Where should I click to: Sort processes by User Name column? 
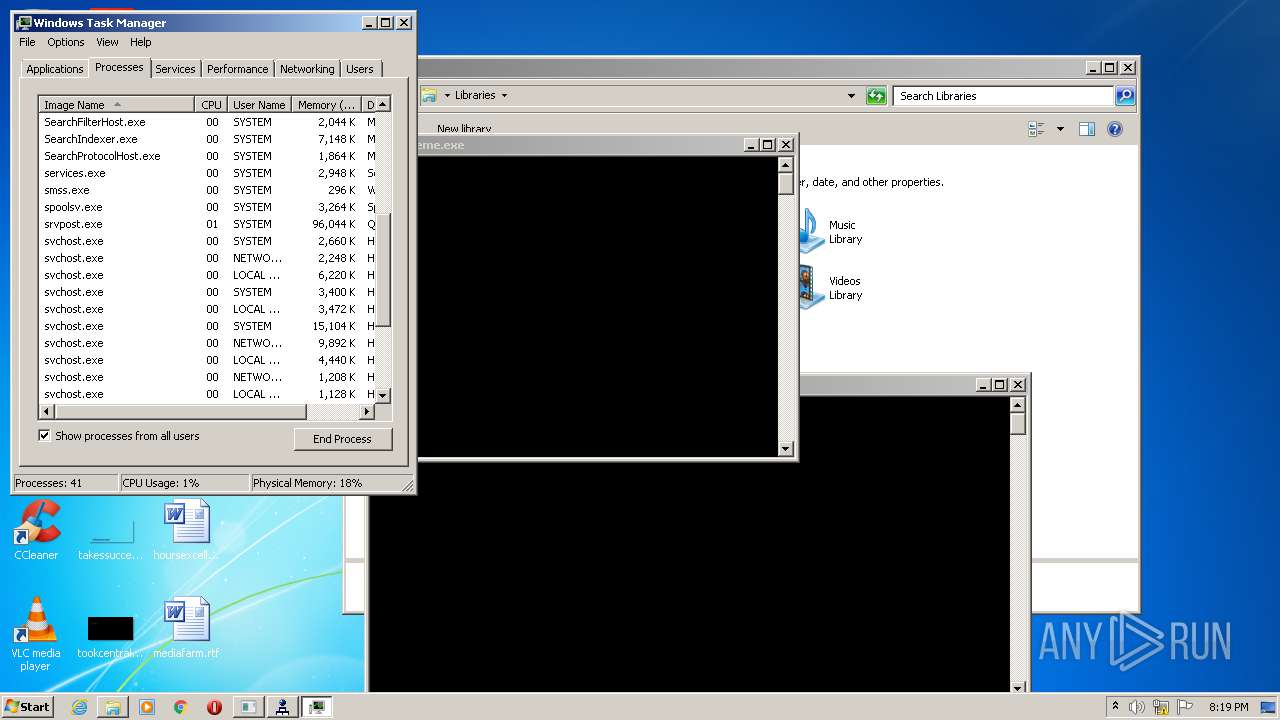[259, 105]
